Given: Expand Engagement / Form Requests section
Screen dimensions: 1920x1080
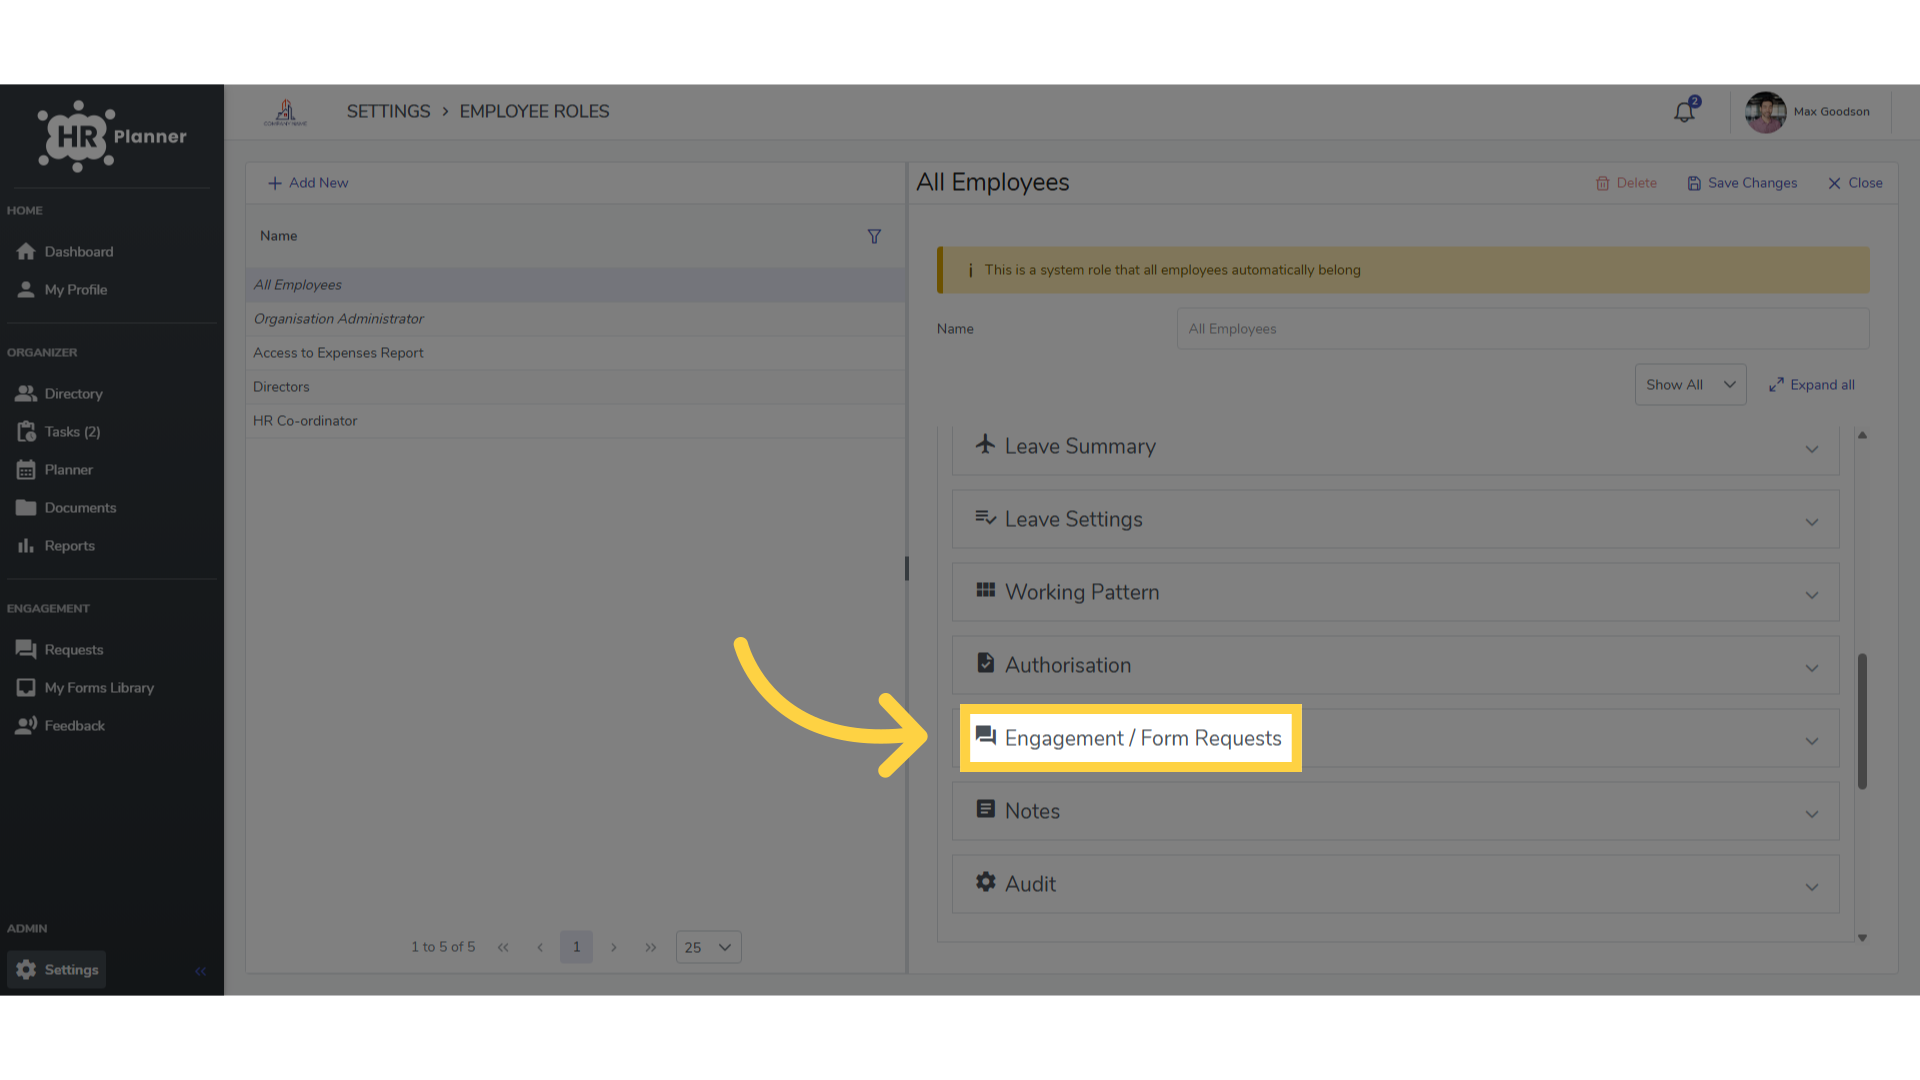Looking at the screenshot, I should pyautogui.click(x=1395, y=738).
